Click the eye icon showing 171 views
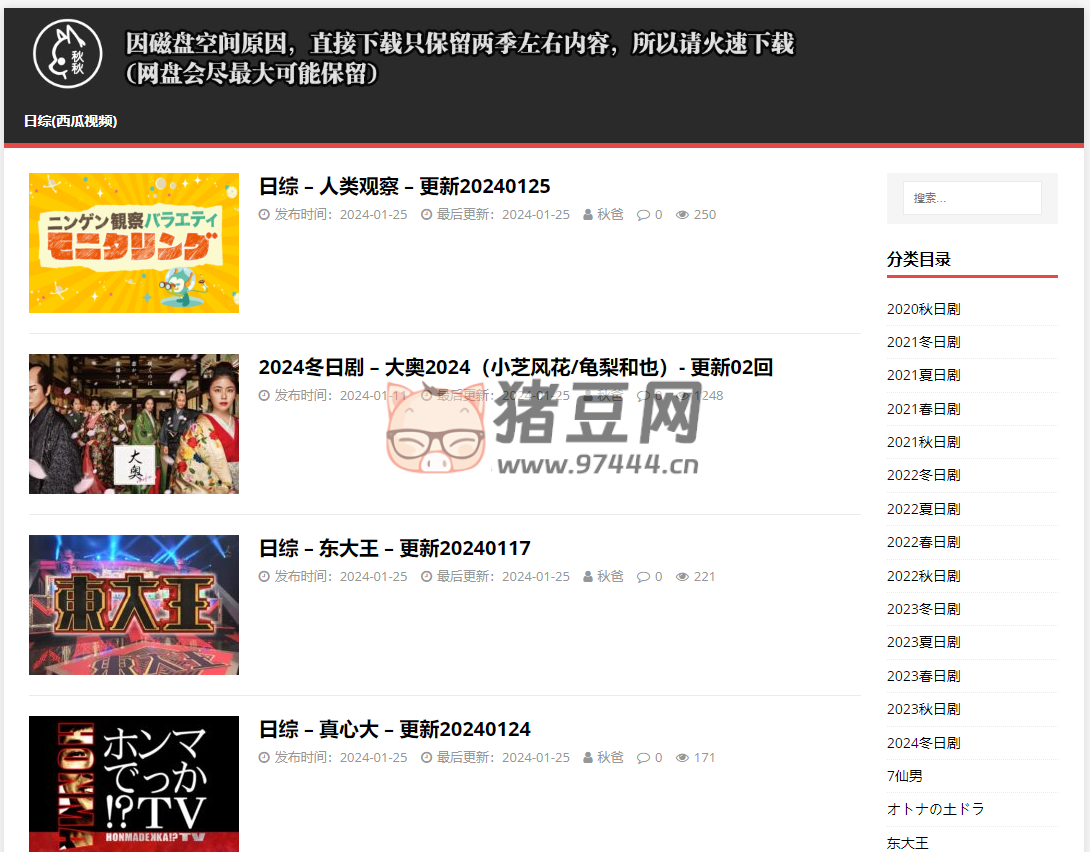This screenshot has width=1090, height=852. coord(682,757)
